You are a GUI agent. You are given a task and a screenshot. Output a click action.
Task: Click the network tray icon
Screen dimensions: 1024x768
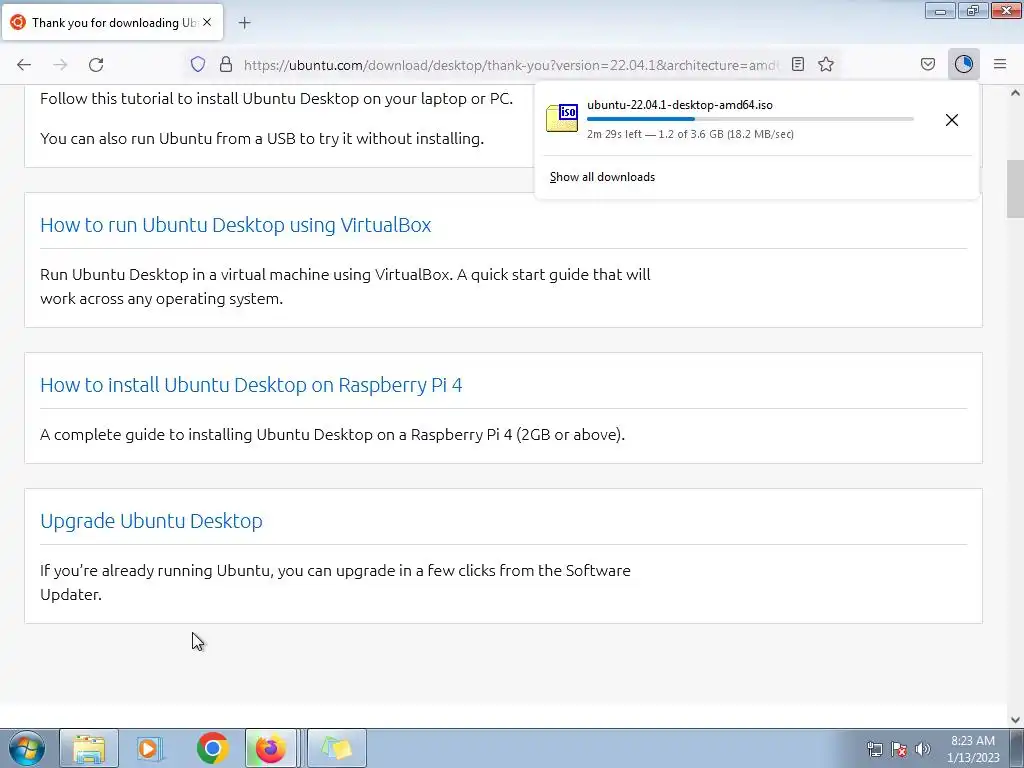point(874,749)
